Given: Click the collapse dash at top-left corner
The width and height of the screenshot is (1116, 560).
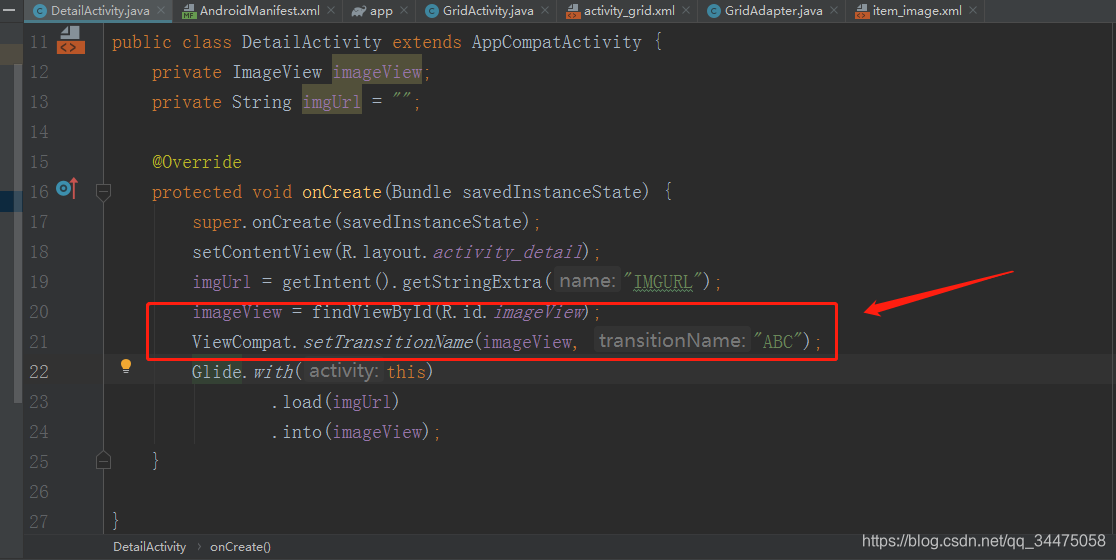Looking at the screenshot, I should 9,10.
